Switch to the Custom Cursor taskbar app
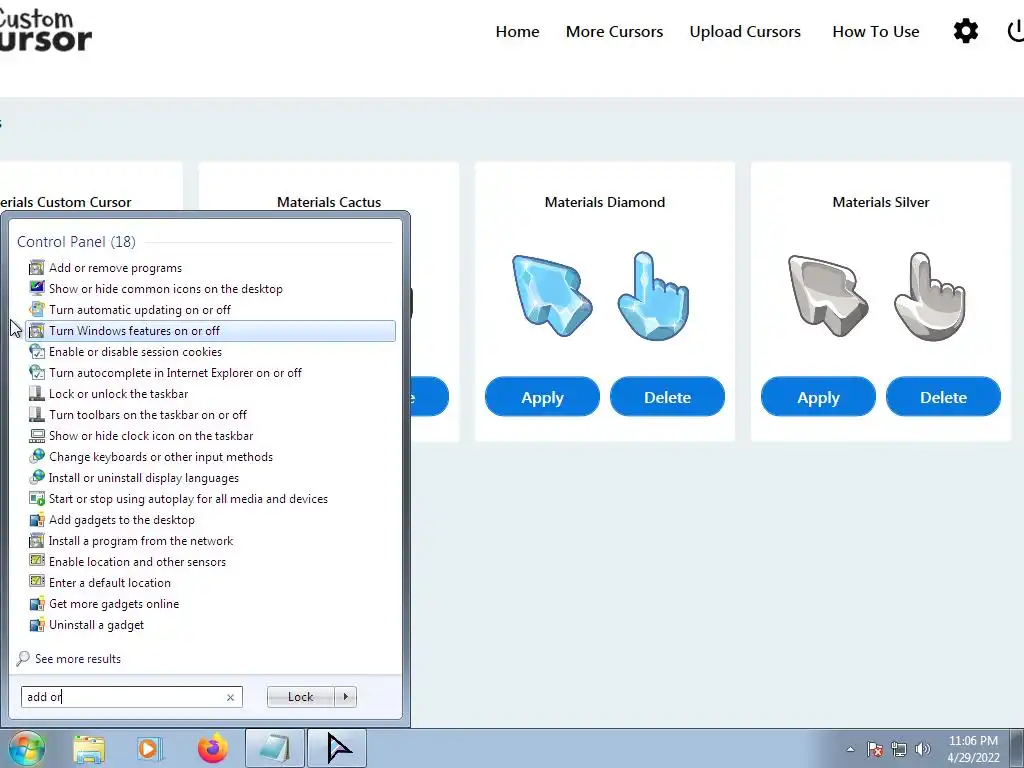The width and height of the screenshot is (1024, 768). pos(337,748)
